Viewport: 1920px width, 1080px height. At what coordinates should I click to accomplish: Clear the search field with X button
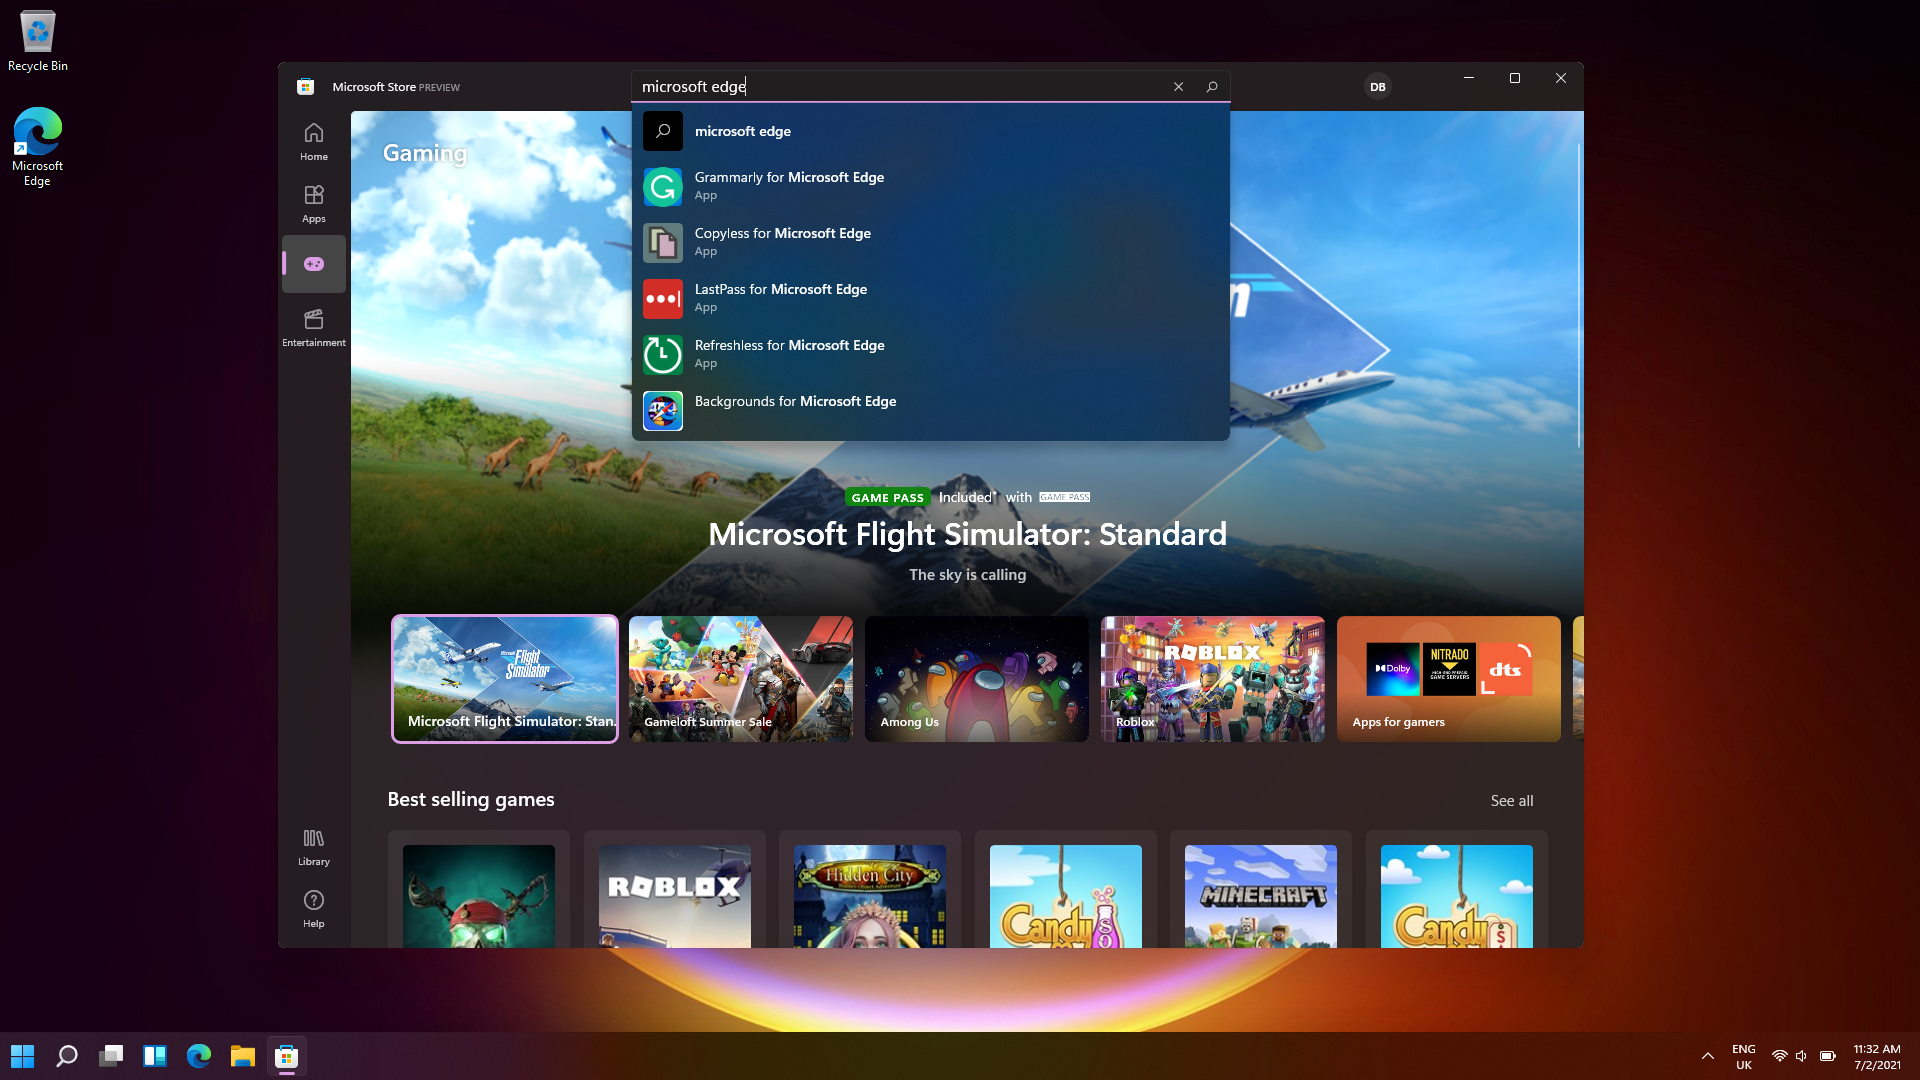pyautogui.click(x=1178, y=86)
